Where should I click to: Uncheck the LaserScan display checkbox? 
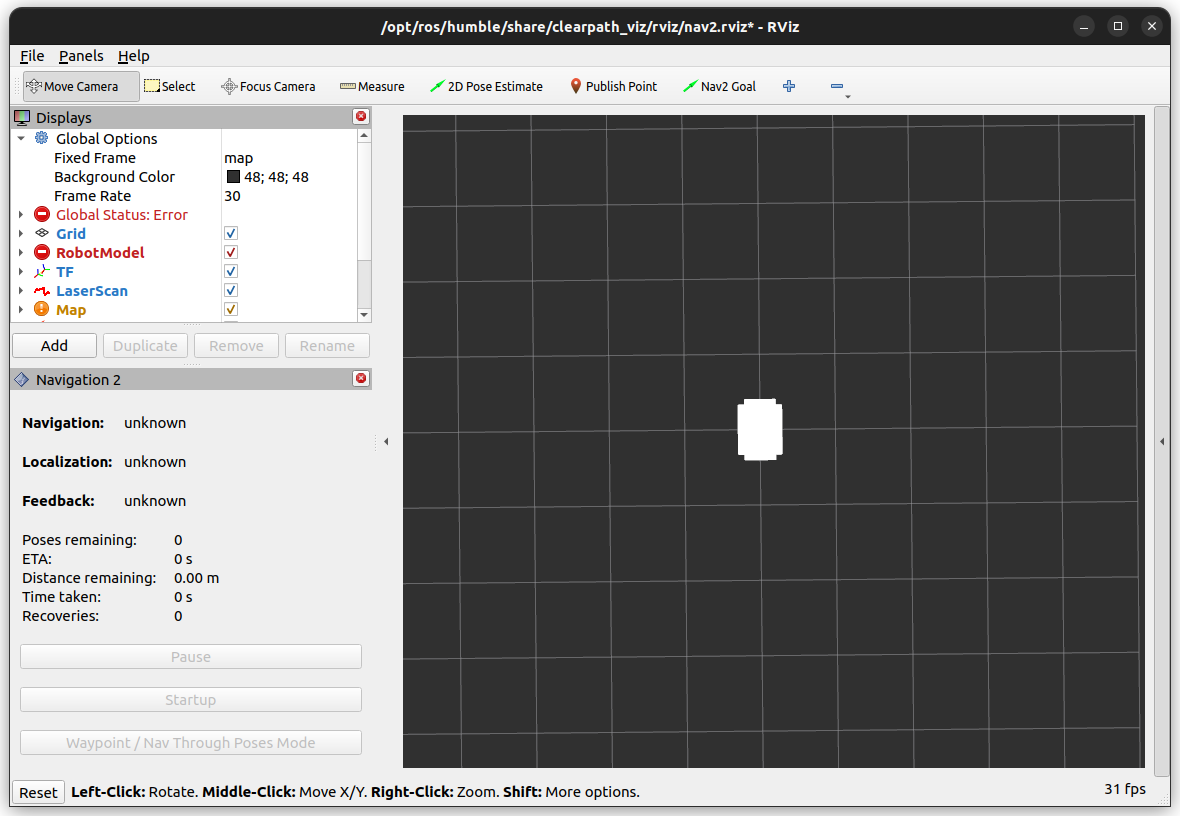click(231, 291)
